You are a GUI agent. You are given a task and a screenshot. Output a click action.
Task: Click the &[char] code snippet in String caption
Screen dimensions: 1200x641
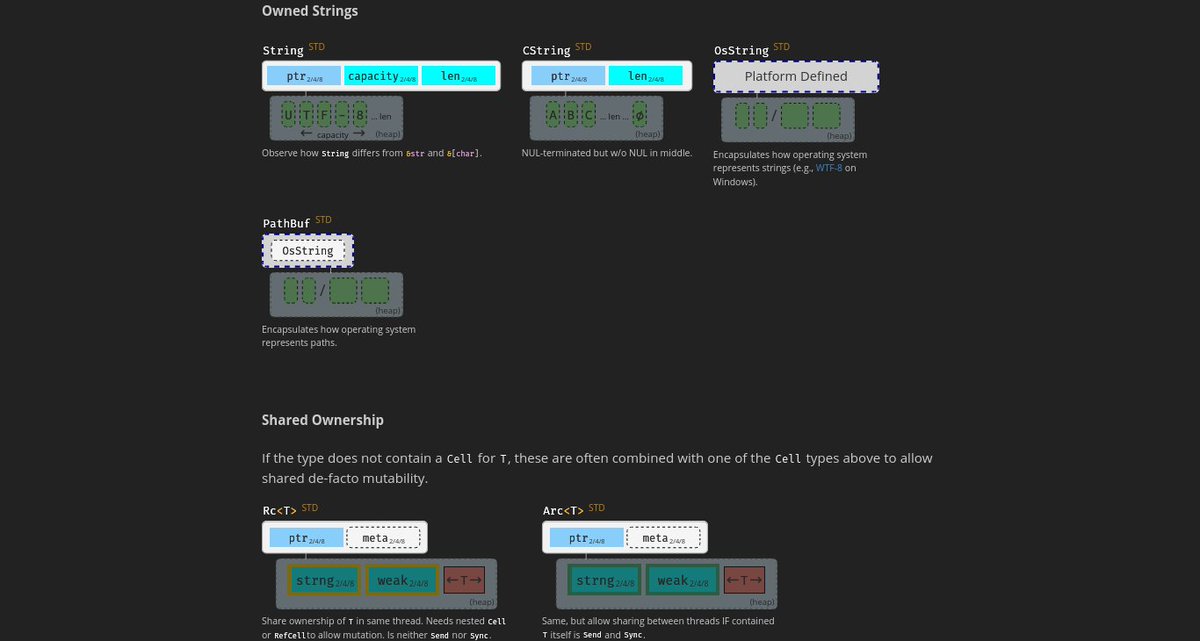coord(463,153)
